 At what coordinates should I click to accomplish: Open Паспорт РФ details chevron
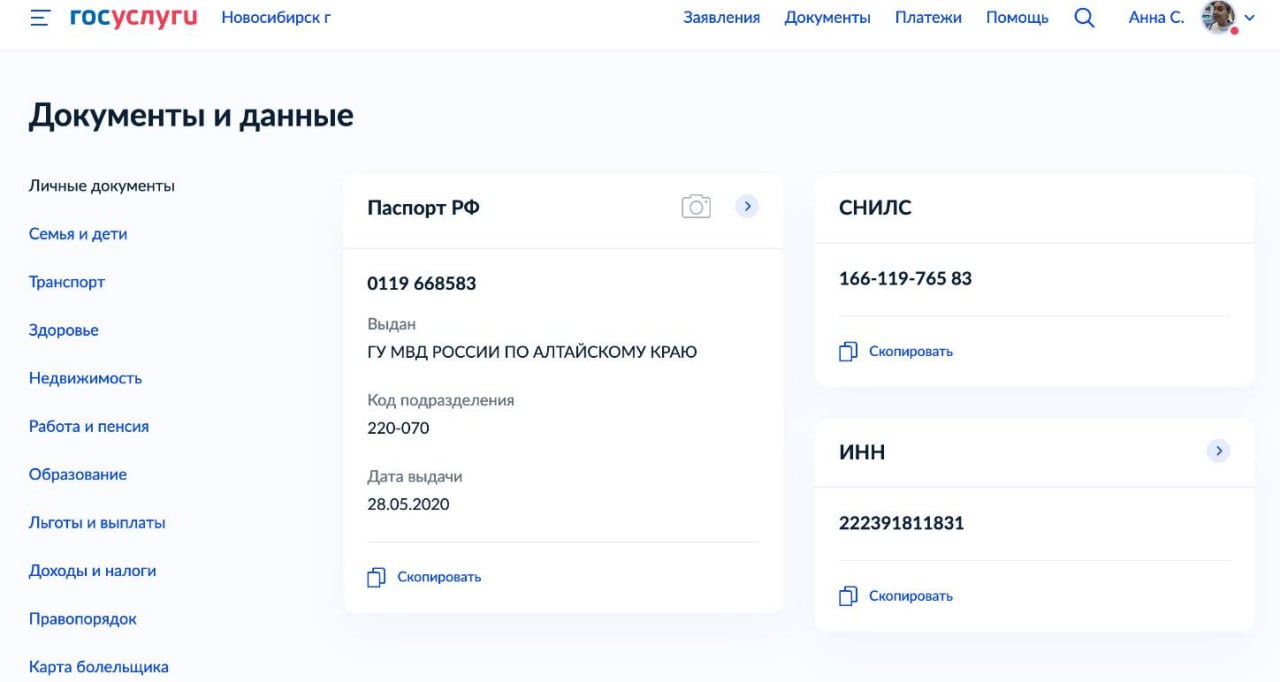pyautogui.click(x=747, y=207)
